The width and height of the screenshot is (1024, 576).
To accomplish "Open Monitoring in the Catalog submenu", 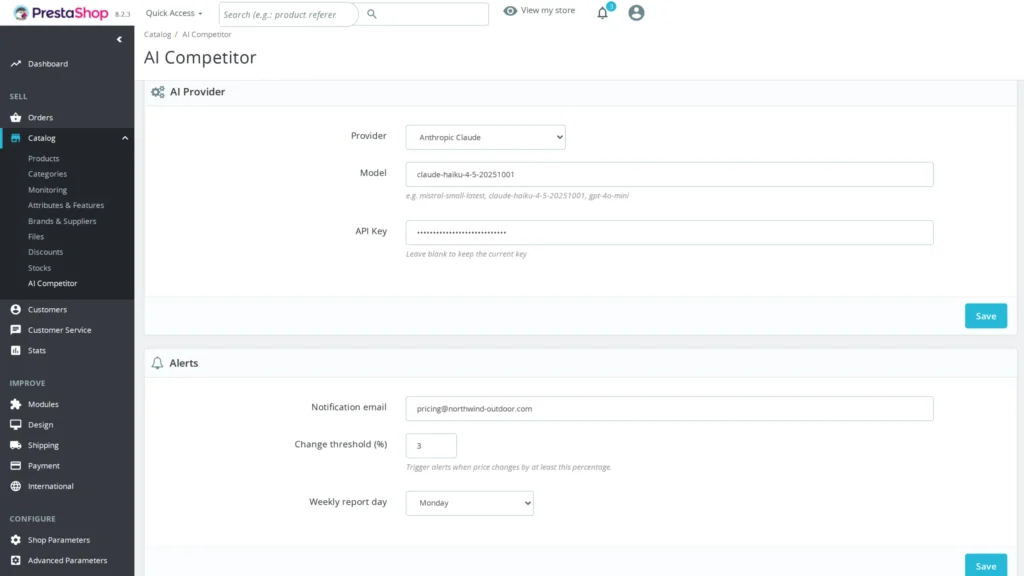I will [48, 190].
